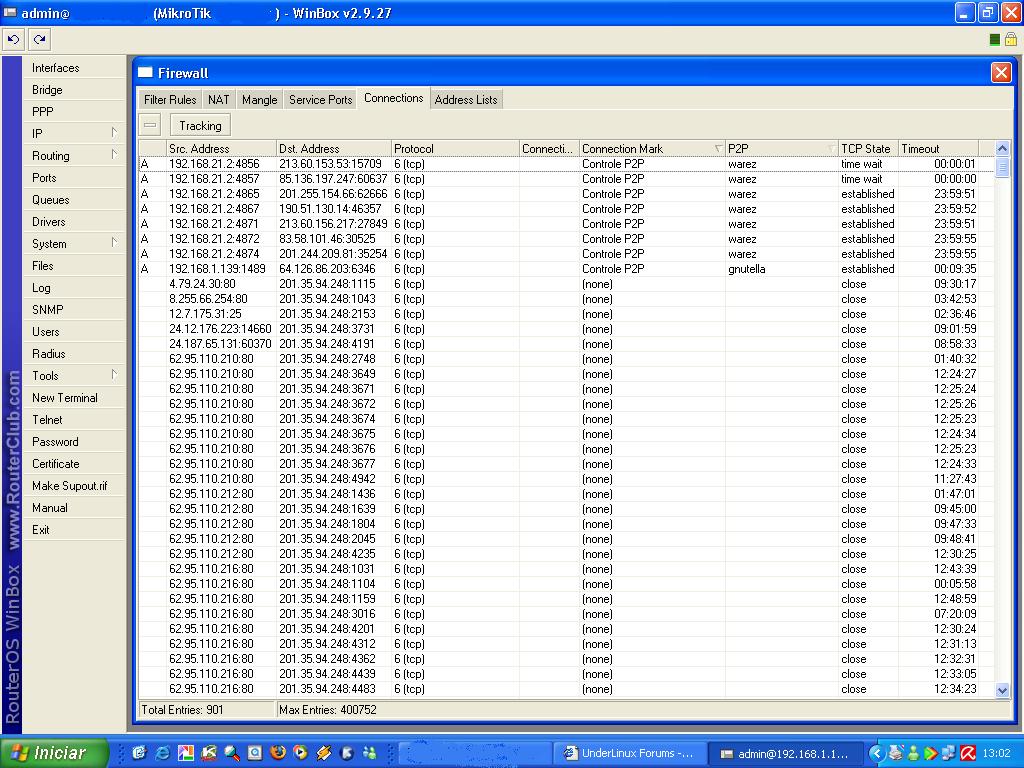Open Queues from the sidebar
Image resolution: width=1024 pixels, height=768 pixels.
[x=74, y=200]
